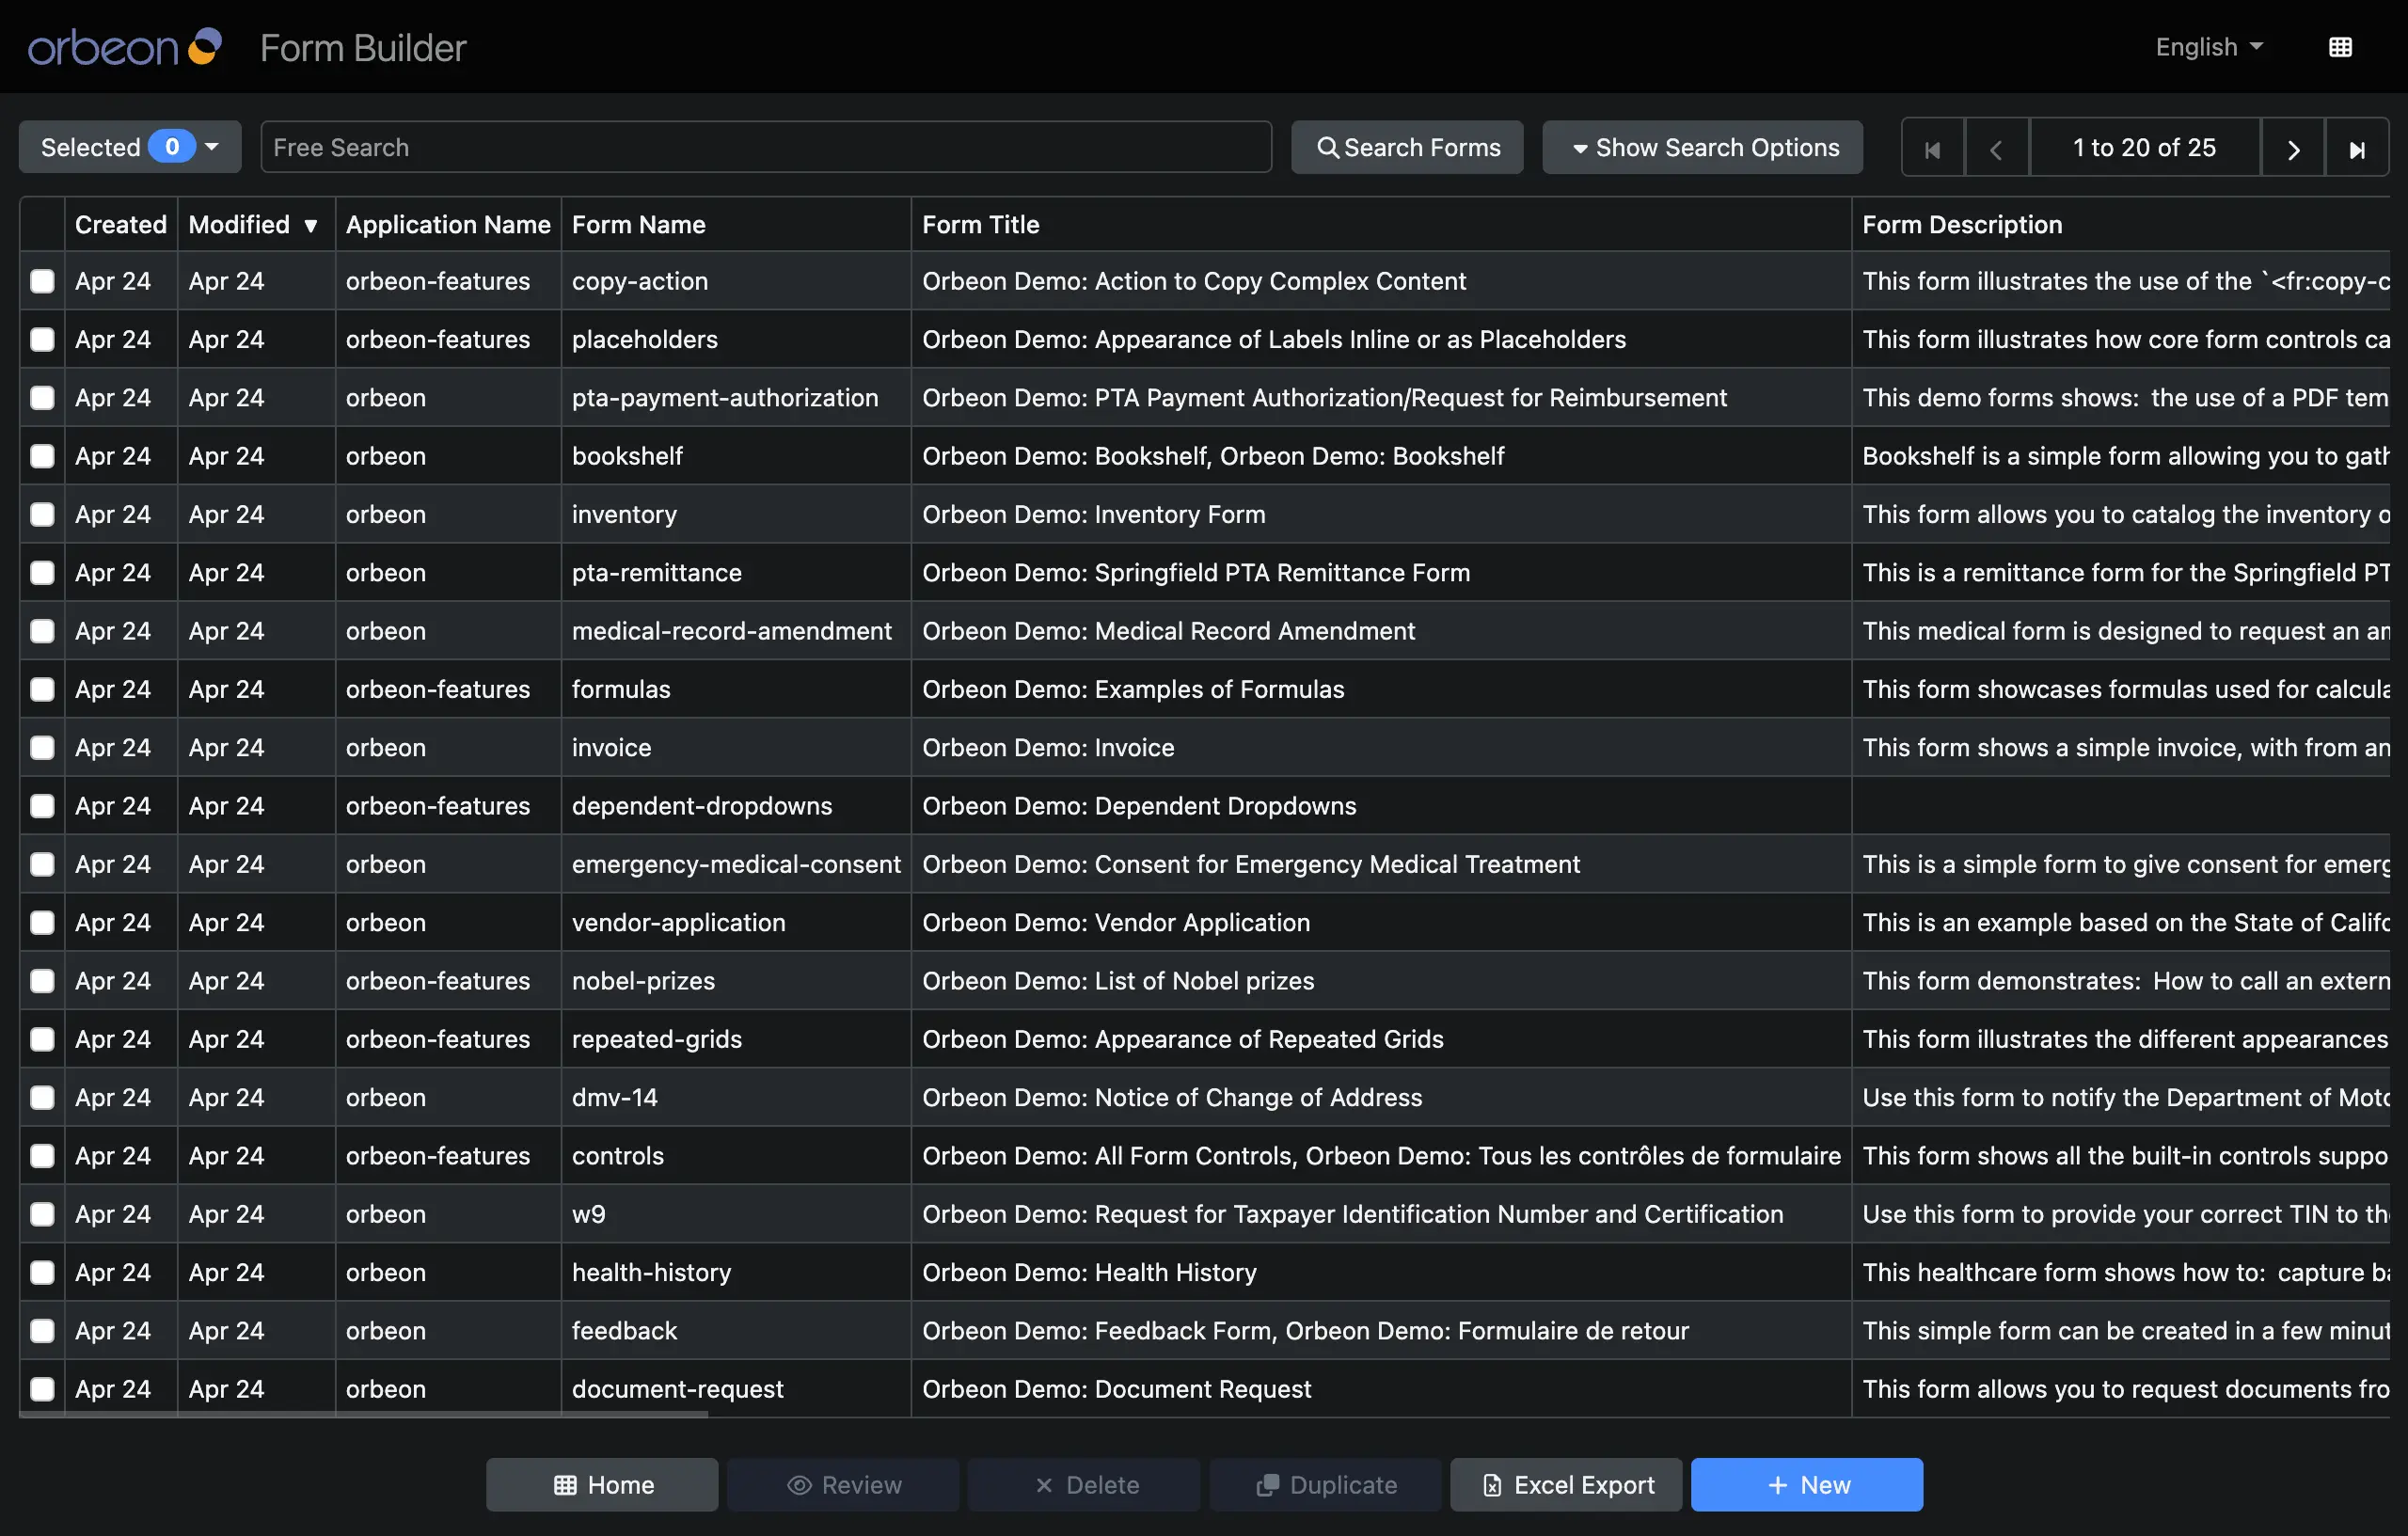Click the Application Name column header
This screenshot has width=2408, height=1536.
coord(448,224)
